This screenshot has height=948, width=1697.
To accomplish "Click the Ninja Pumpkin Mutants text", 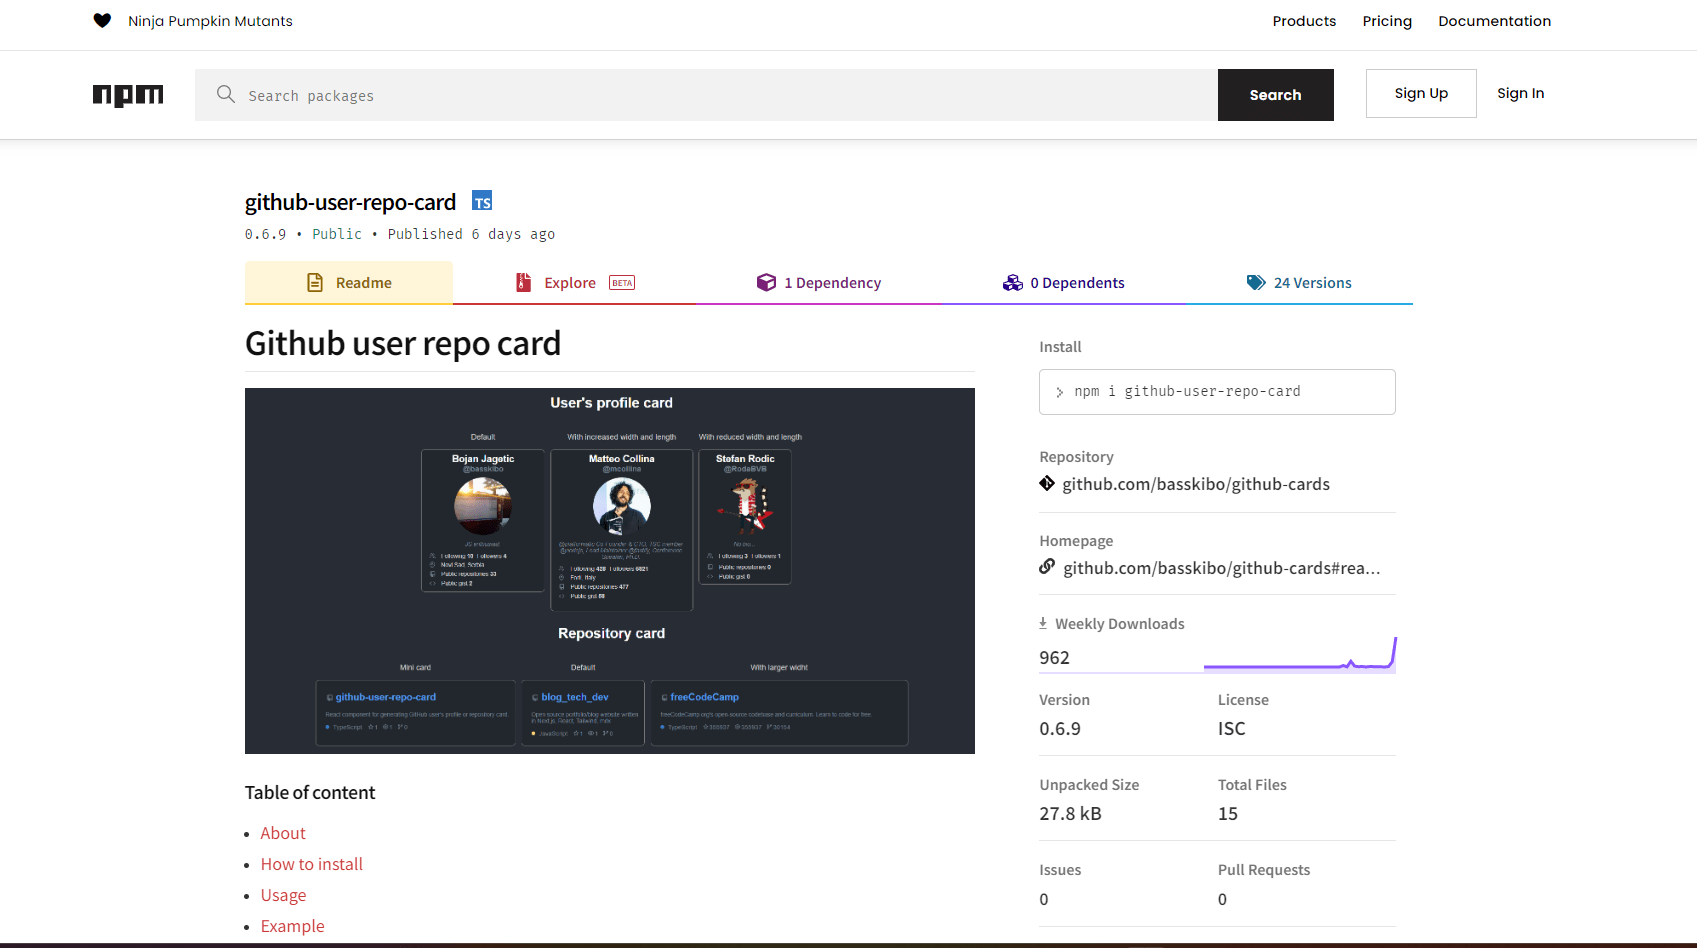I will 210,21.
